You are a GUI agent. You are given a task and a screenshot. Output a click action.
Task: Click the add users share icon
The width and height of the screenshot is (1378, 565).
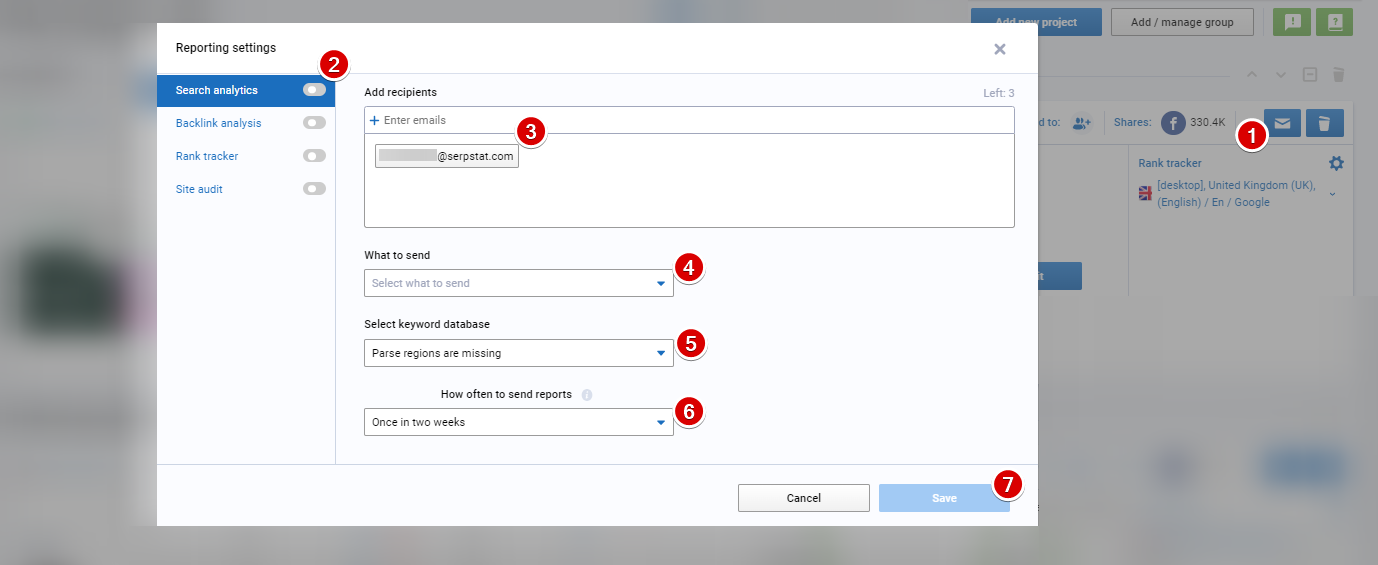pos(1082,122)
